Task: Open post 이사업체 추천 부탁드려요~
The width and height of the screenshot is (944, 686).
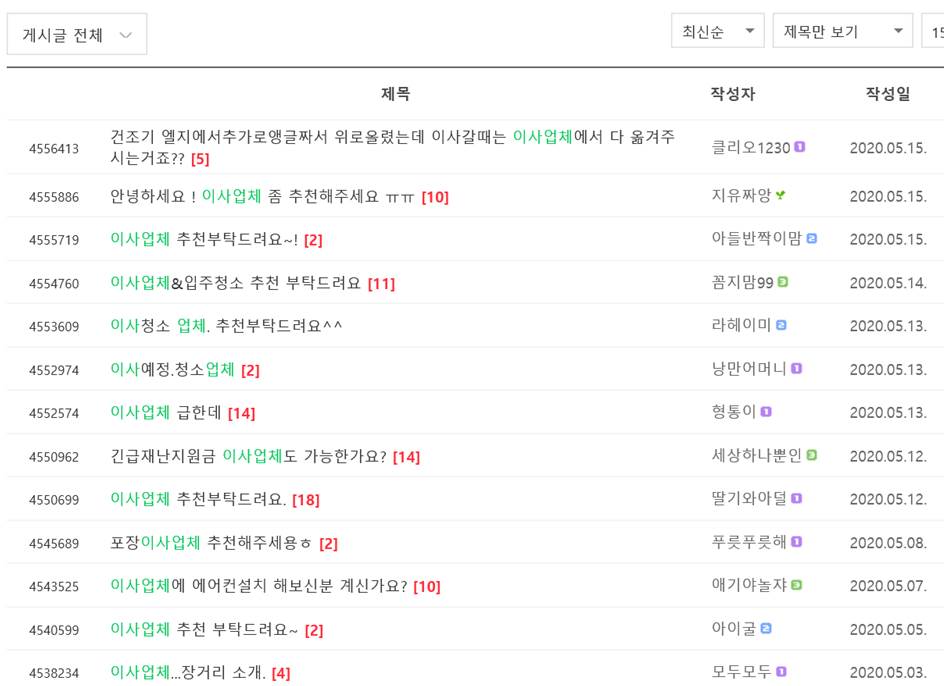Action: coord(204,629)
